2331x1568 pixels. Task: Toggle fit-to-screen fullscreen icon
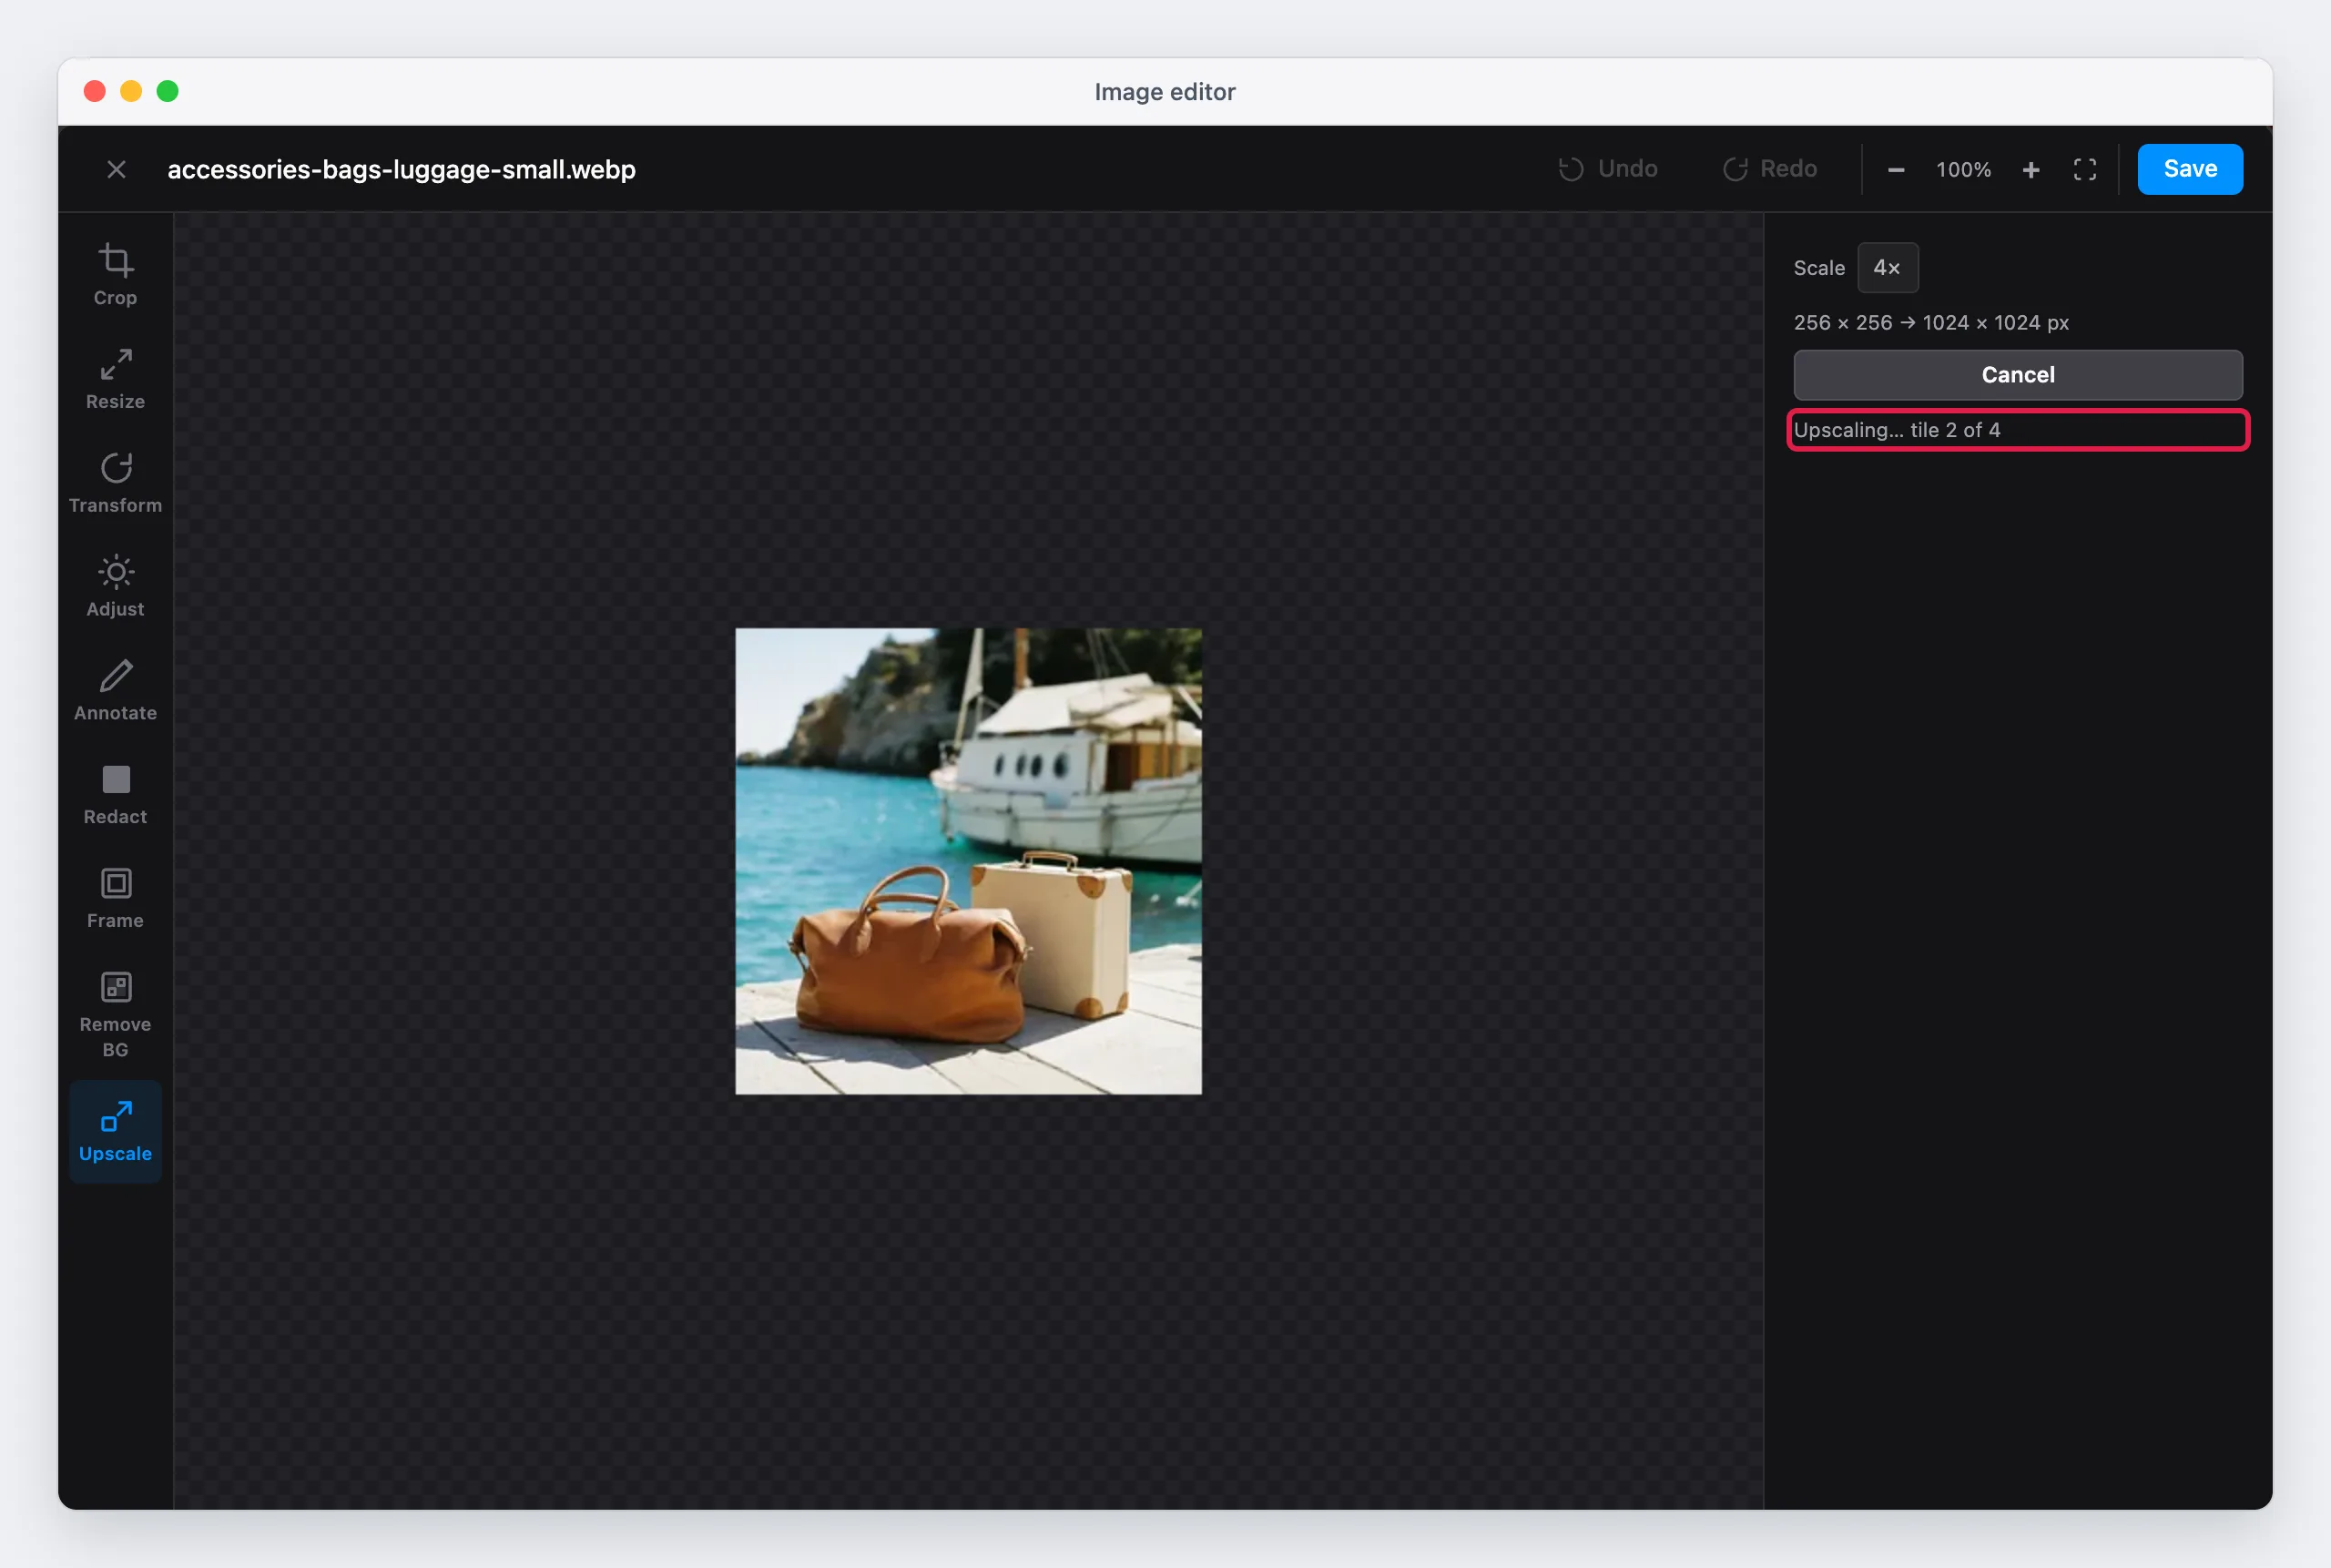[x=2084, y=170]
